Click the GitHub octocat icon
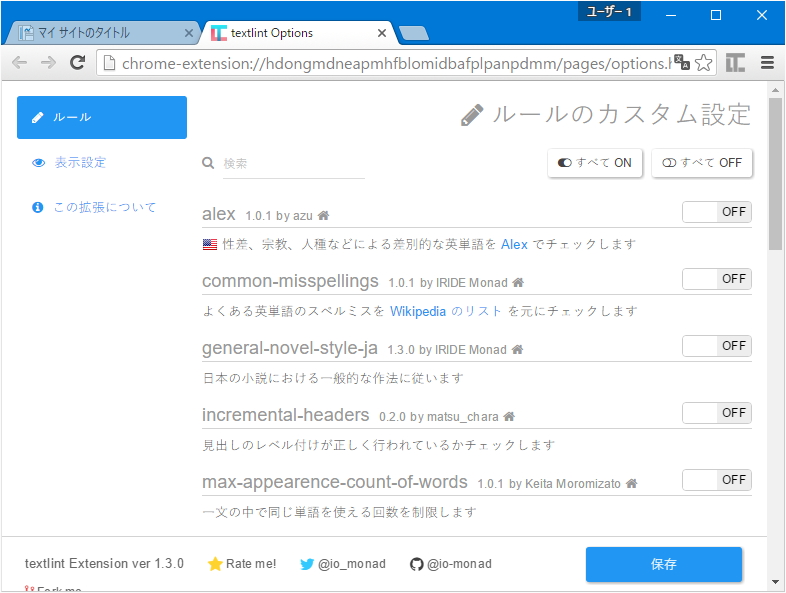786x593 pixels. (x=417, y=564)
